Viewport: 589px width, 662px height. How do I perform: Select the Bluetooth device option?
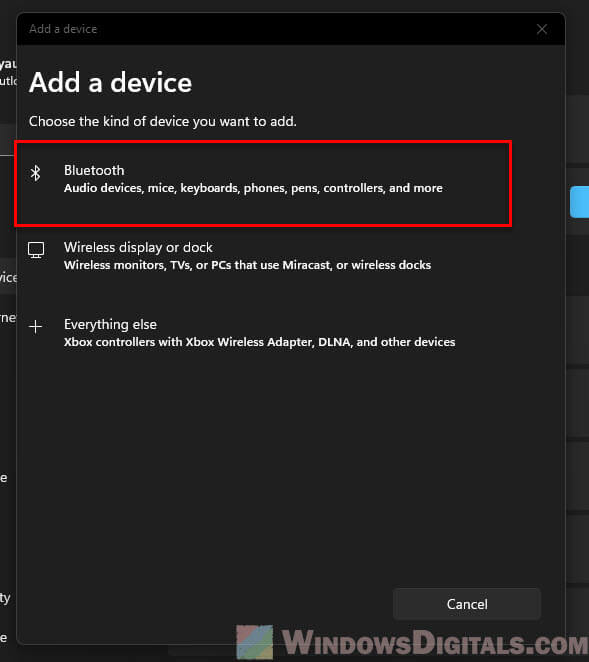(263, 183)
